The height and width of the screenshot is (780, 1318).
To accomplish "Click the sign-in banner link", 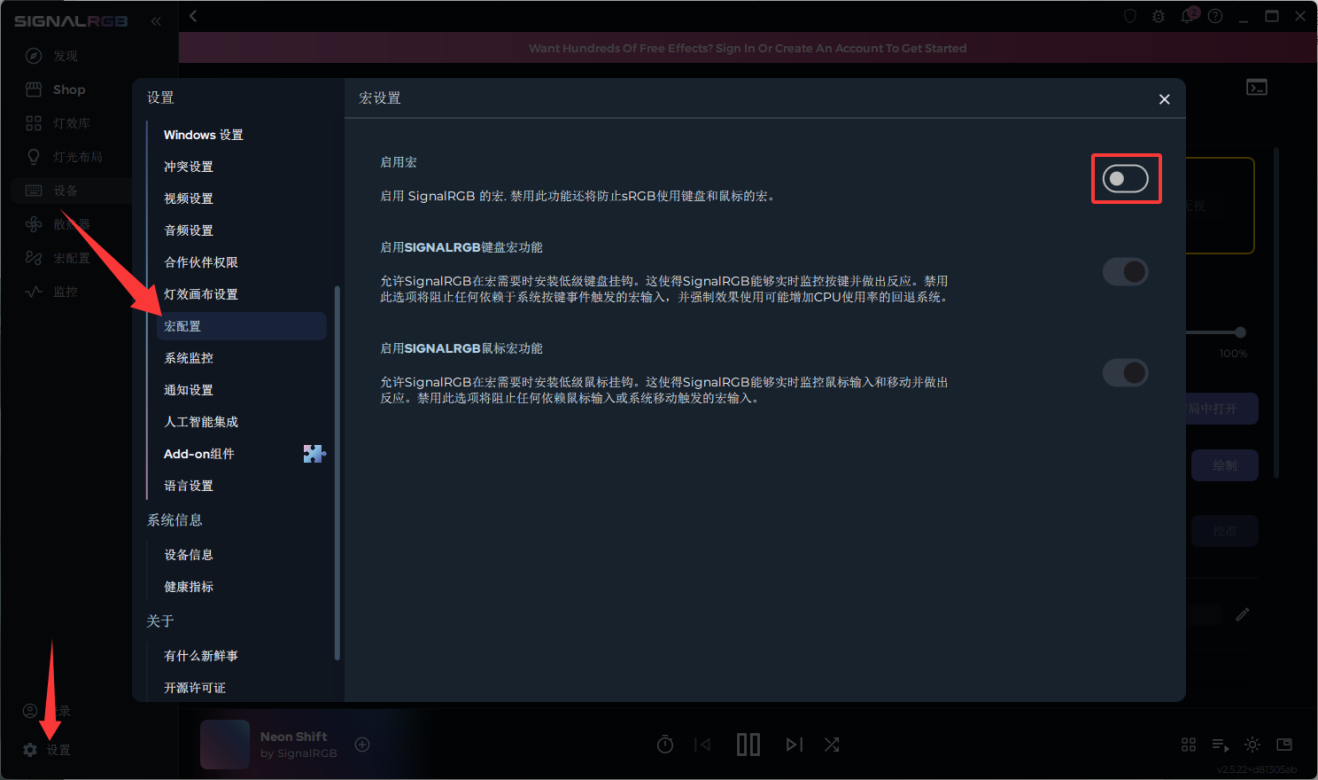I will point(747,48).
